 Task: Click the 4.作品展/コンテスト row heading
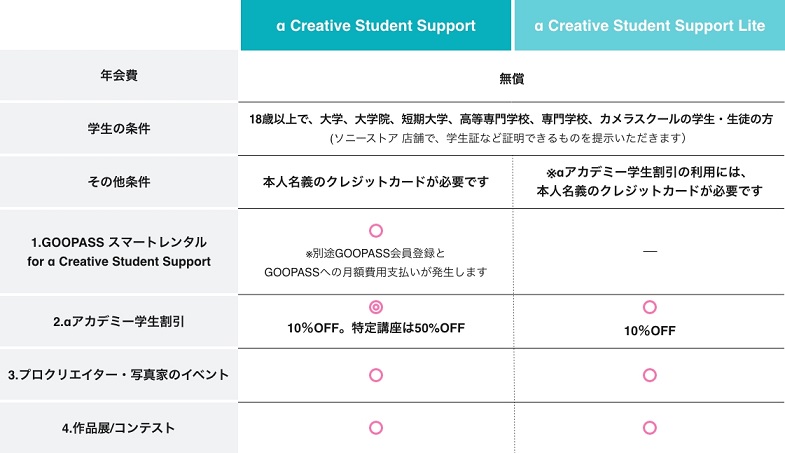[119, 428]
